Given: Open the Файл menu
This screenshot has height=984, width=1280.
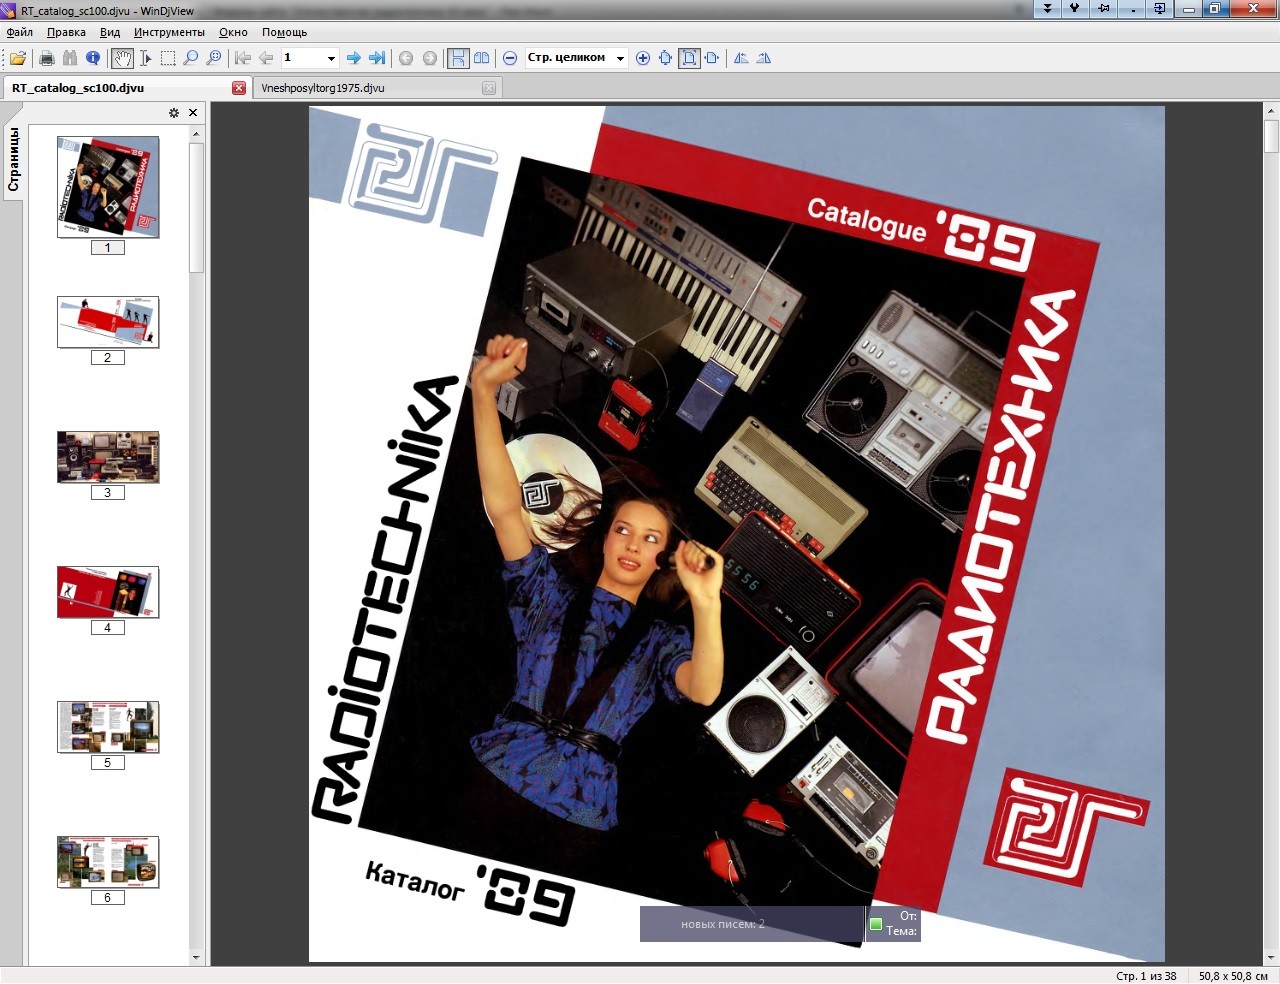Looking at the screenshot, I should (20, 32).
